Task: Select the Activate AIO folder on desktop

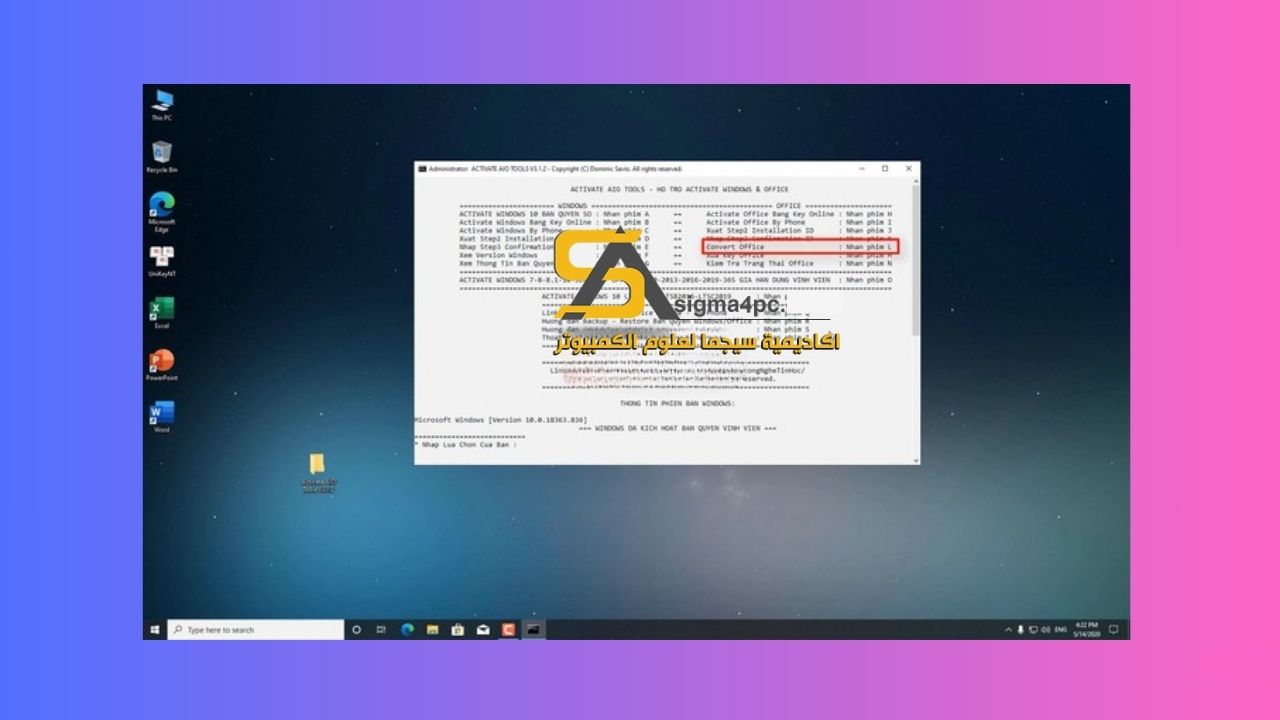Action: pos(317,472)
